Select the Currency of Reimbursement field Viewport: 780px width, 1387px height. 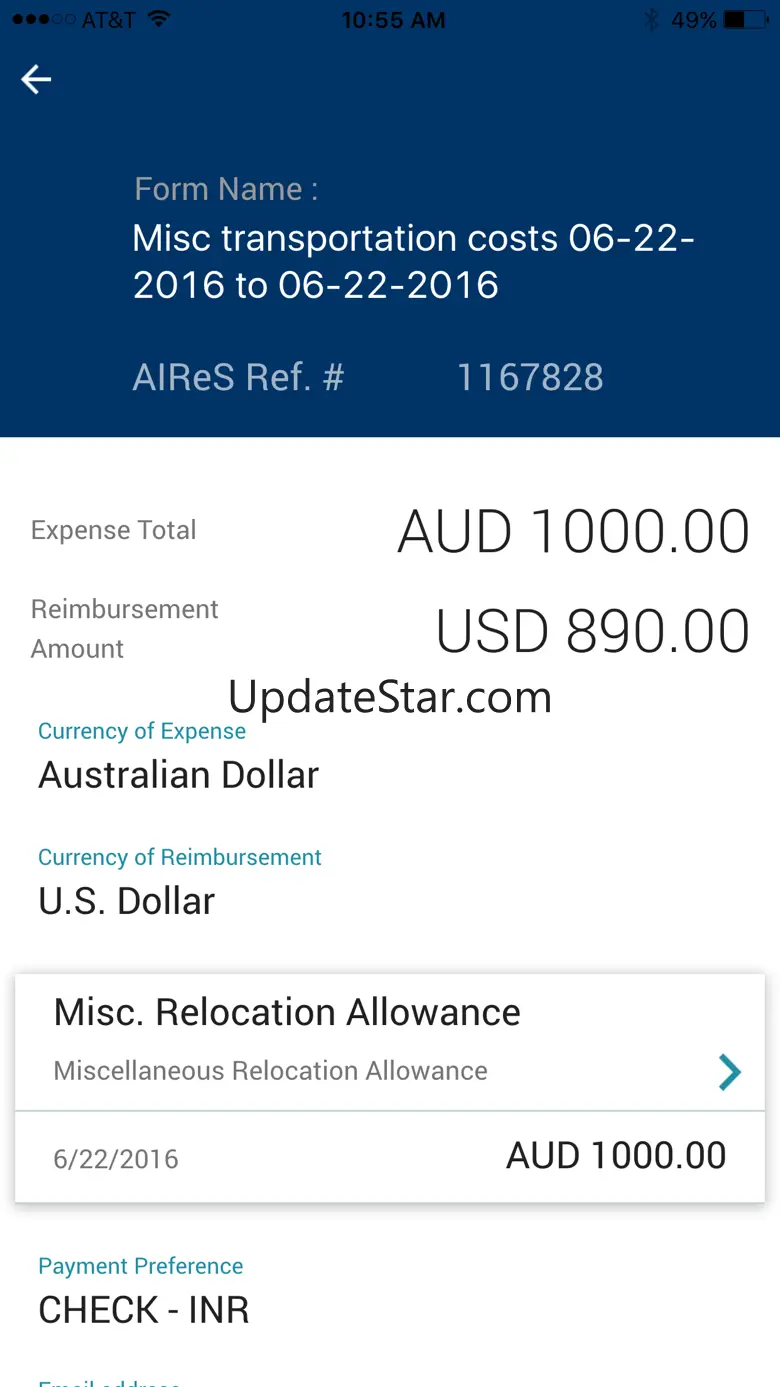127,901
